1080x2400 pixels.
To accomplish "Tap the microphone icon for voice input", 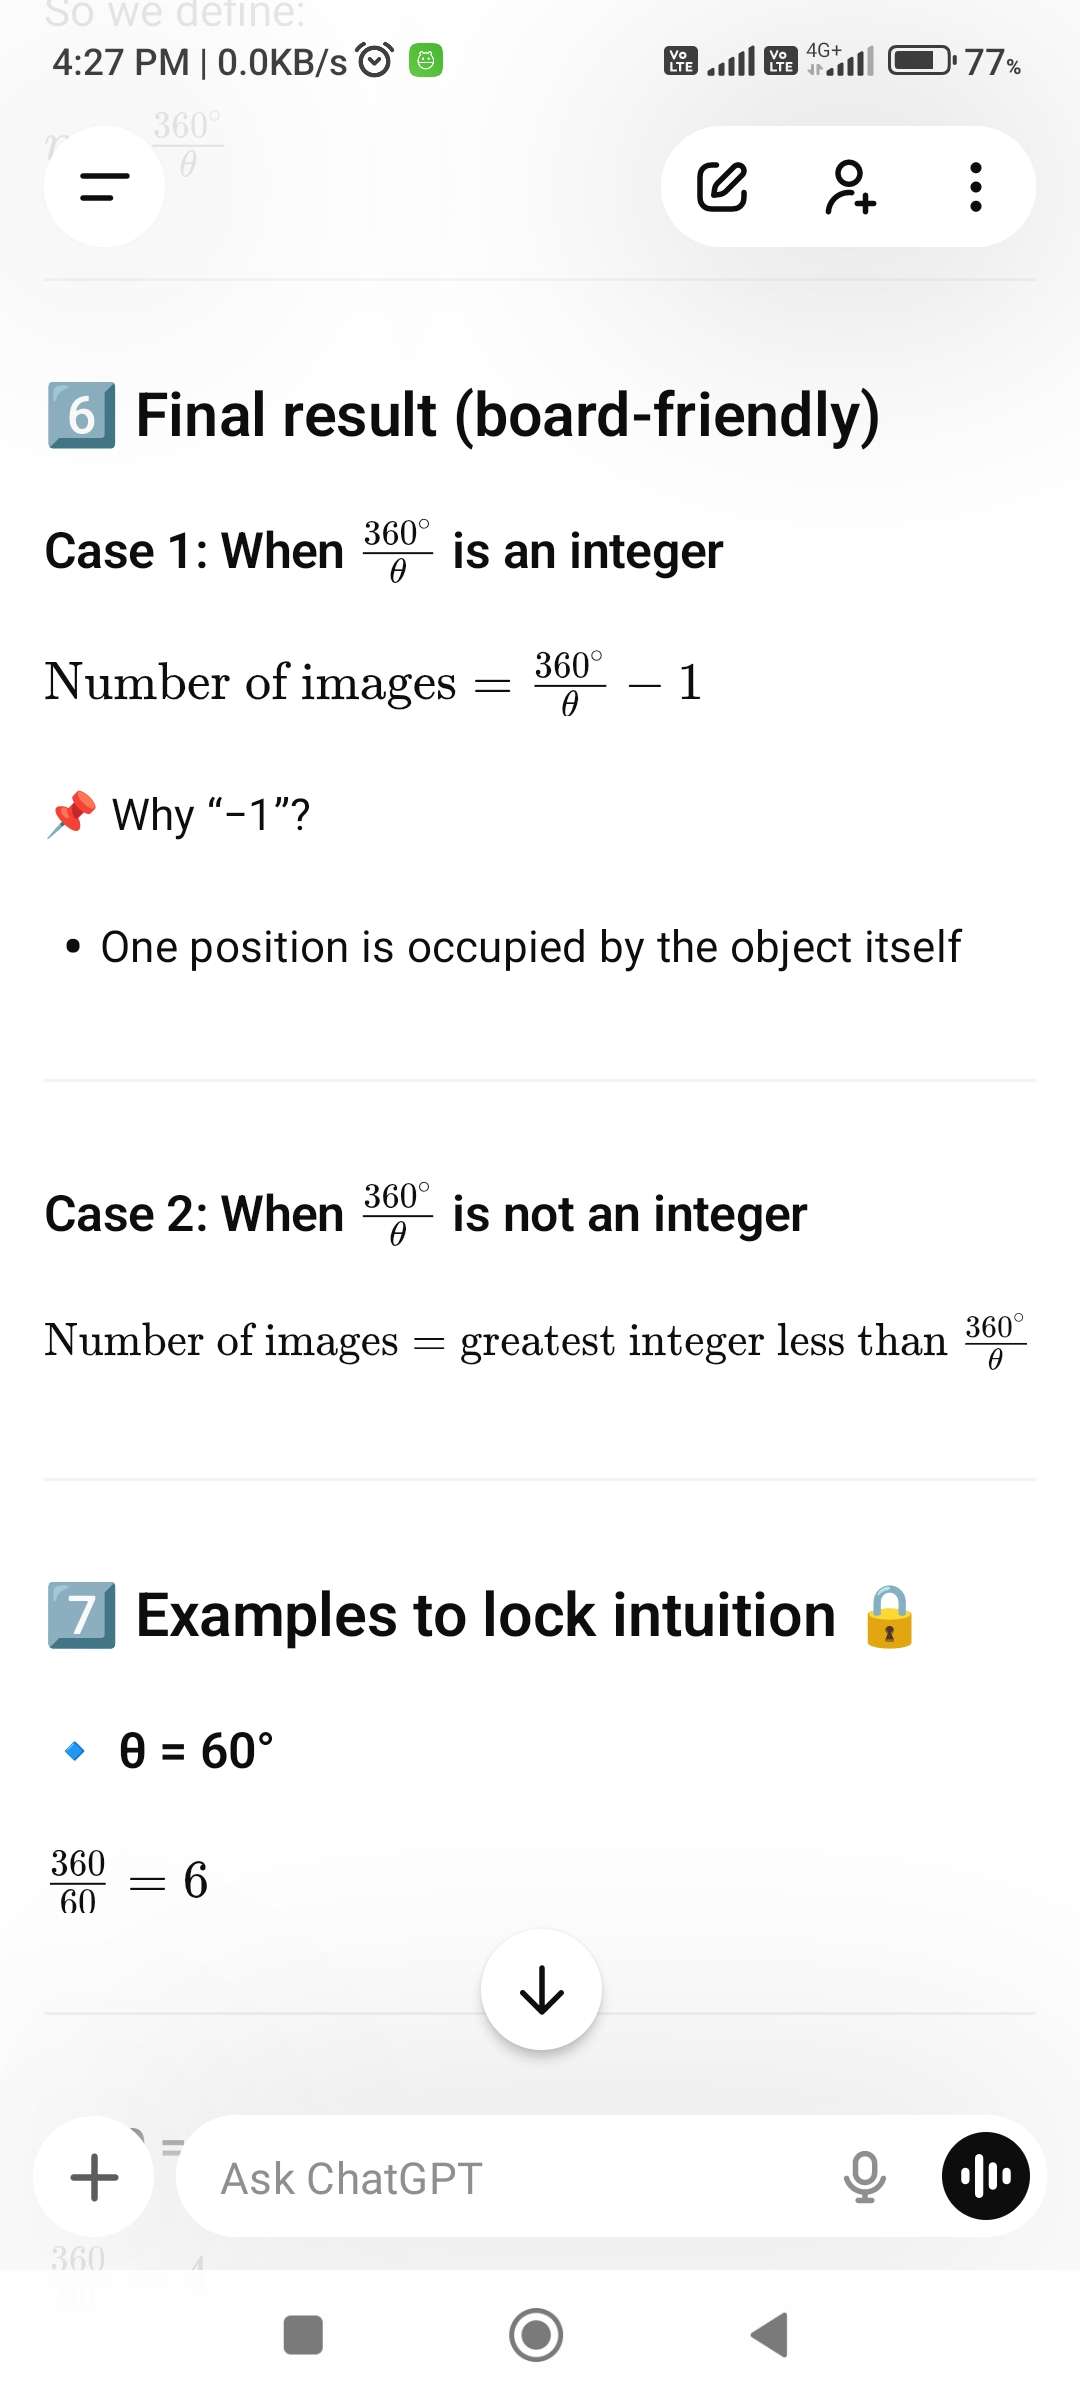I will point(864,2178).
